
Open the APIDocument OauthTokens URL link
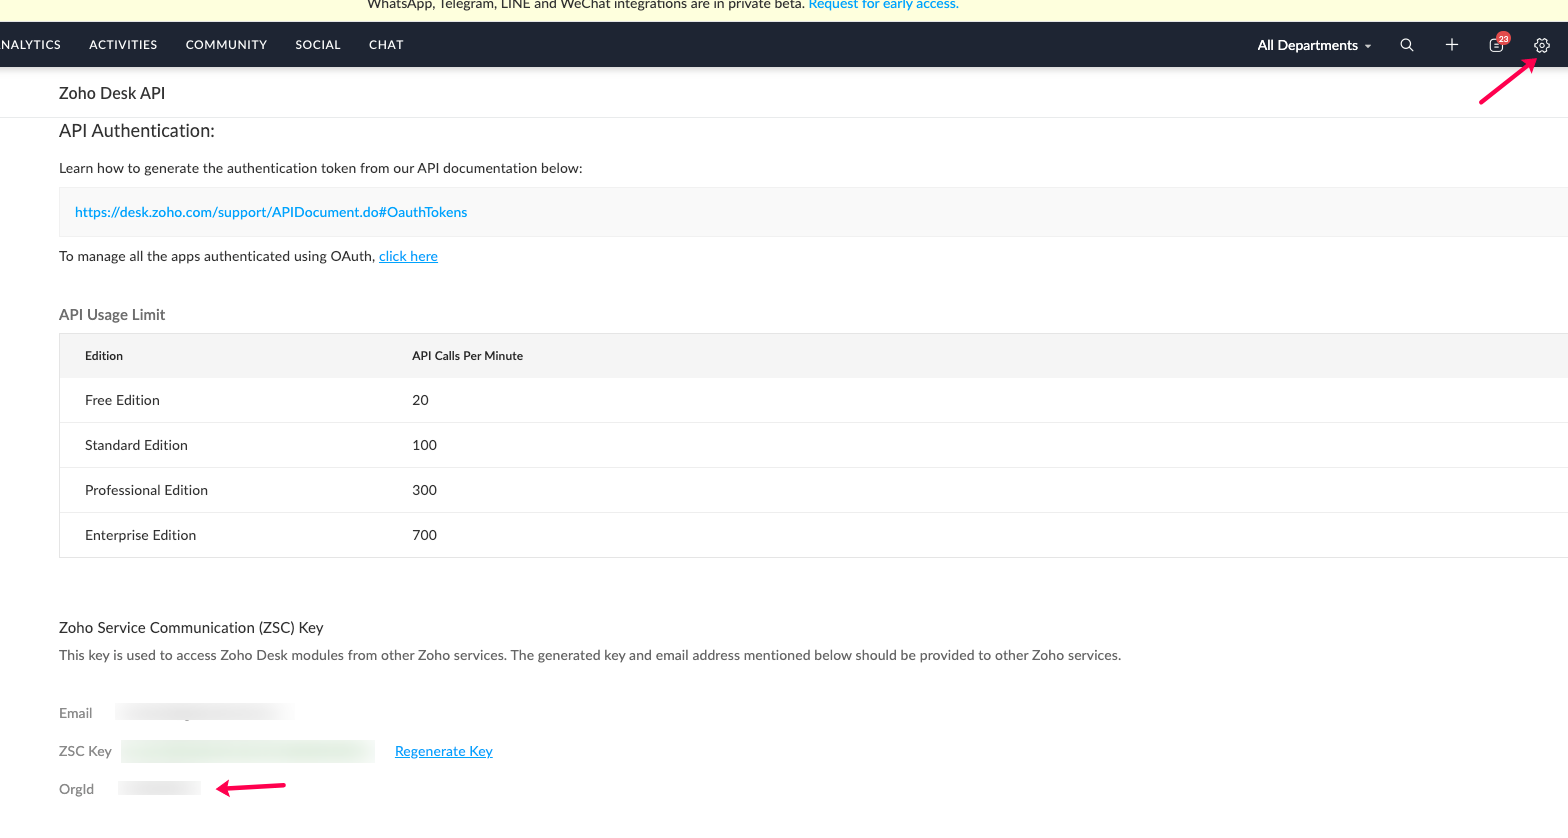coord(271,212)
